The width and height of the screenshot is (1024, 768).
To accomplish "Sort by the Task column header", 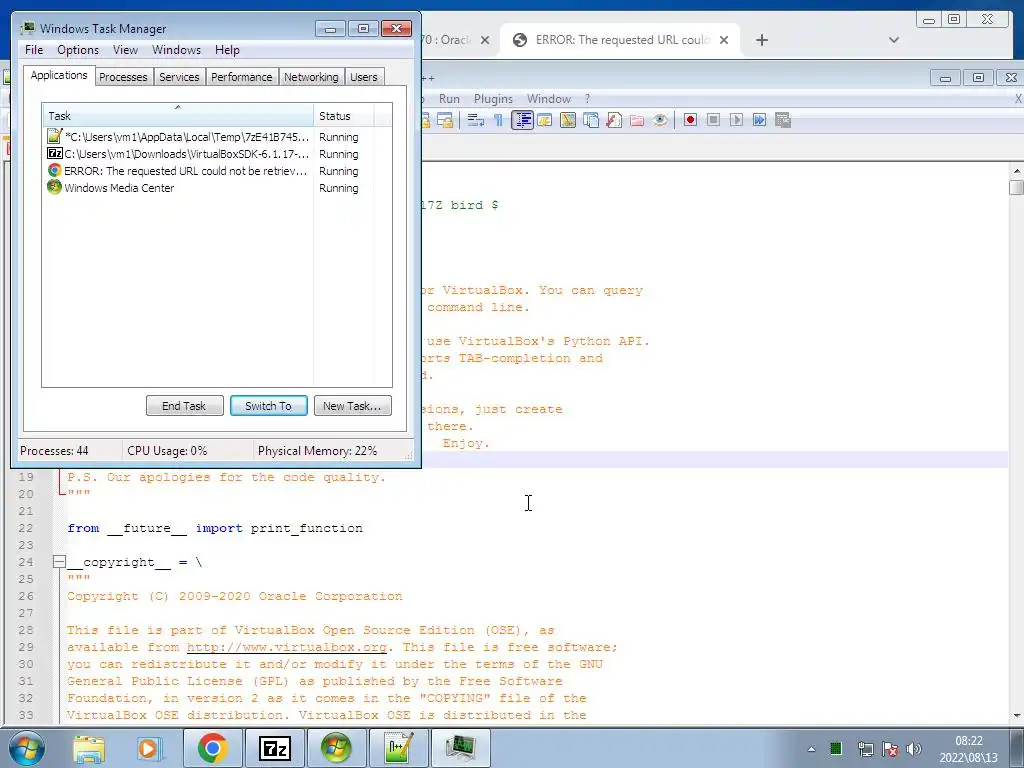I will point(178,115).
